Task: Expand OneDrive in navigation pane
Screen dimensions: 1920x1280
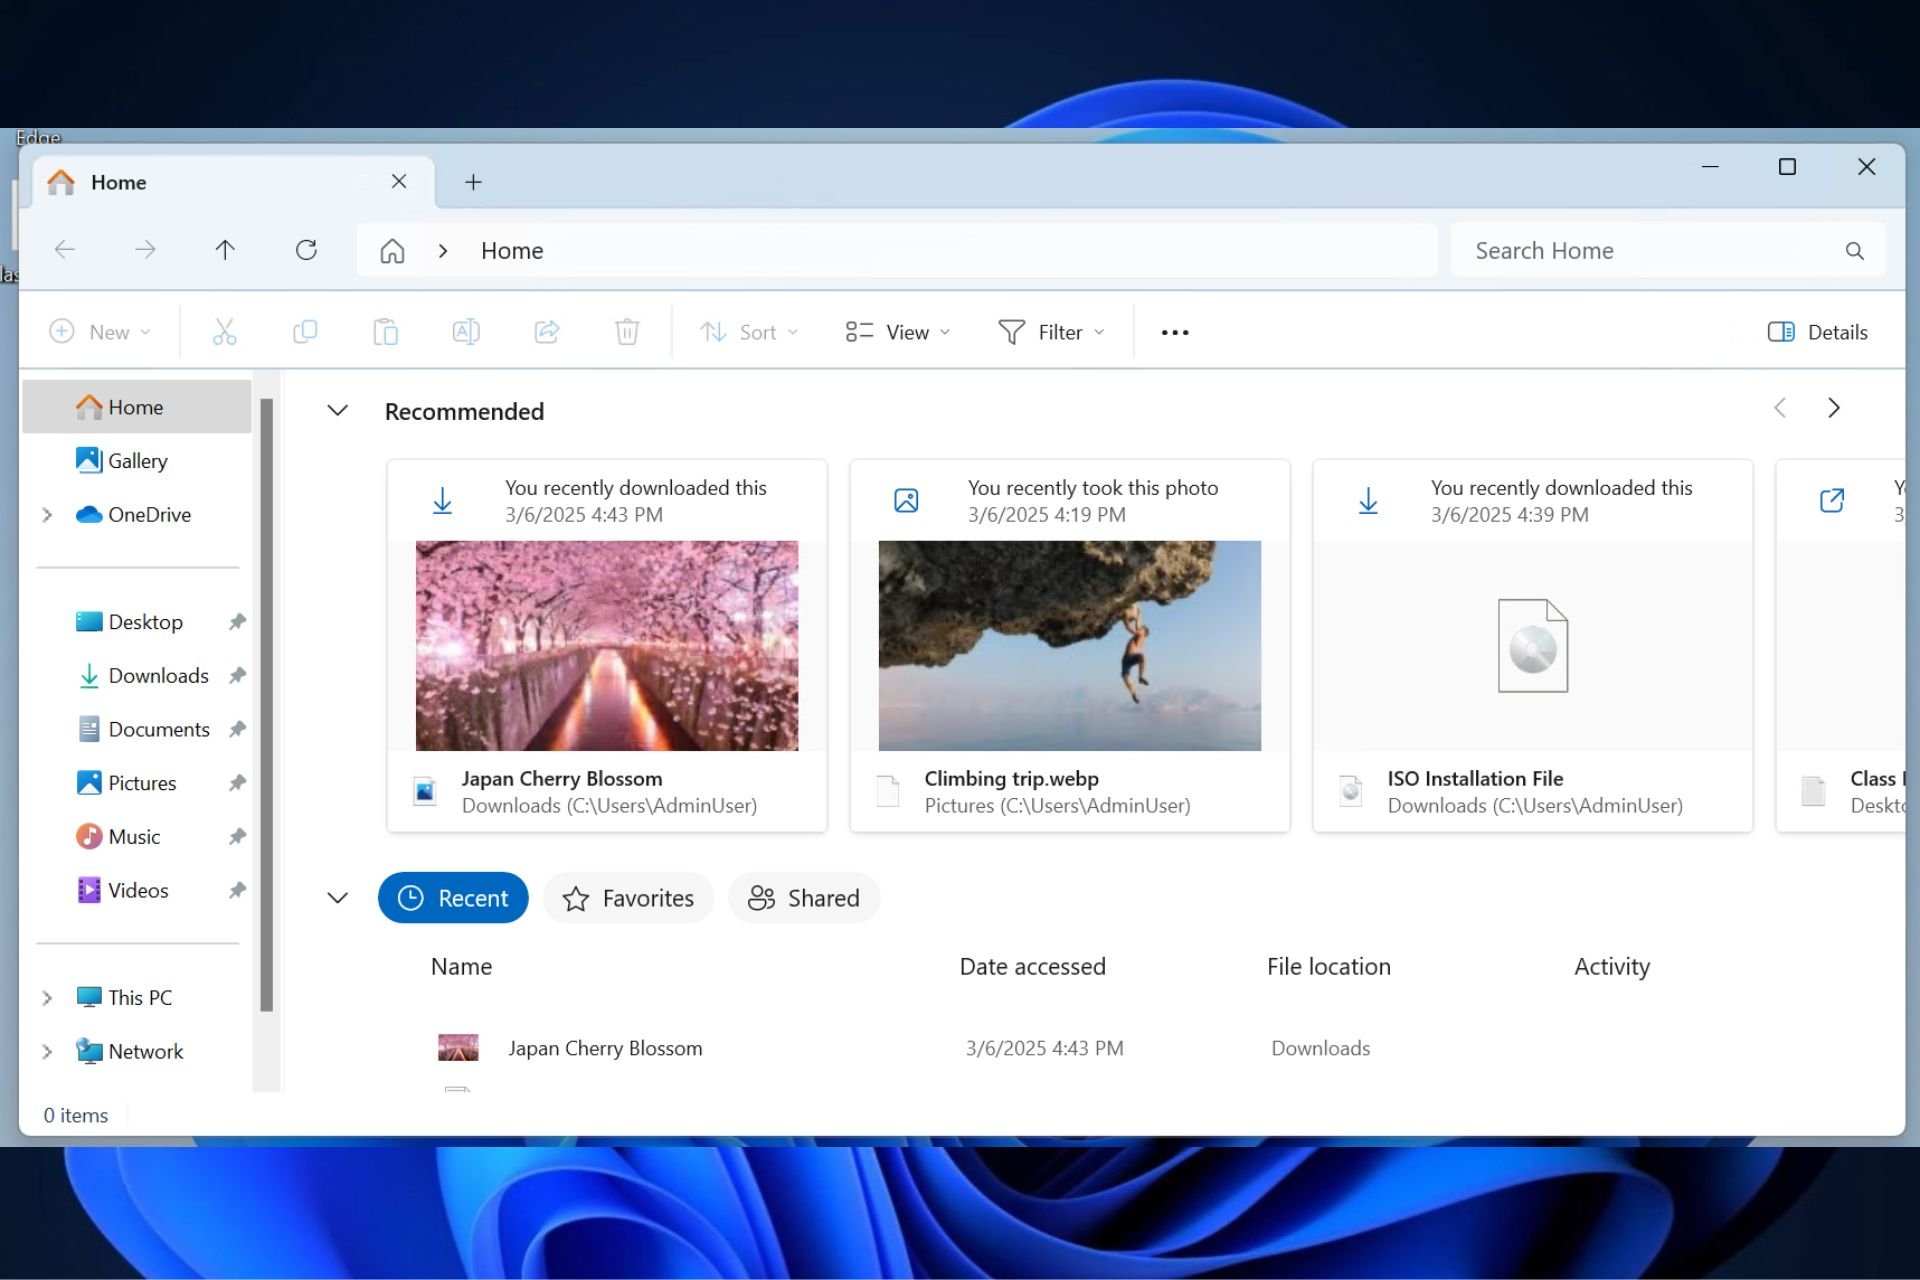Action: coord(47,515)
